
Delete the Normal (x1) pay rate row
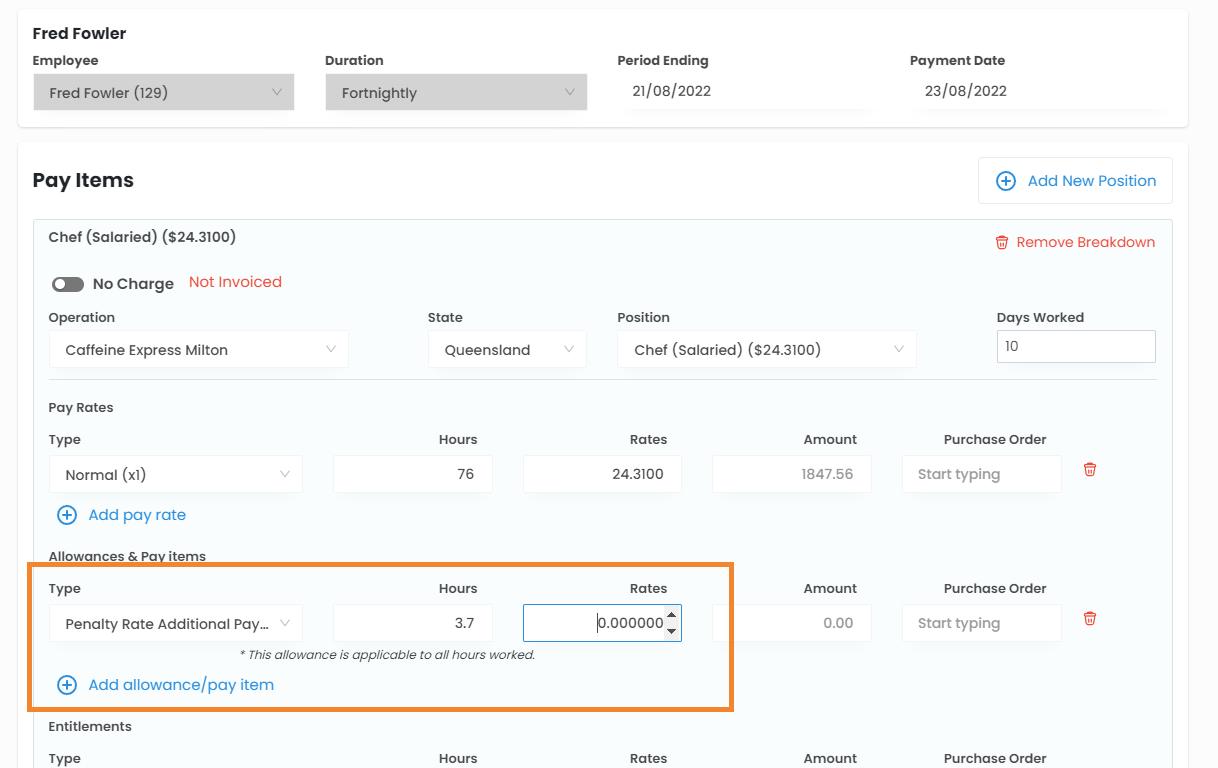click(x=1090, y=470)
